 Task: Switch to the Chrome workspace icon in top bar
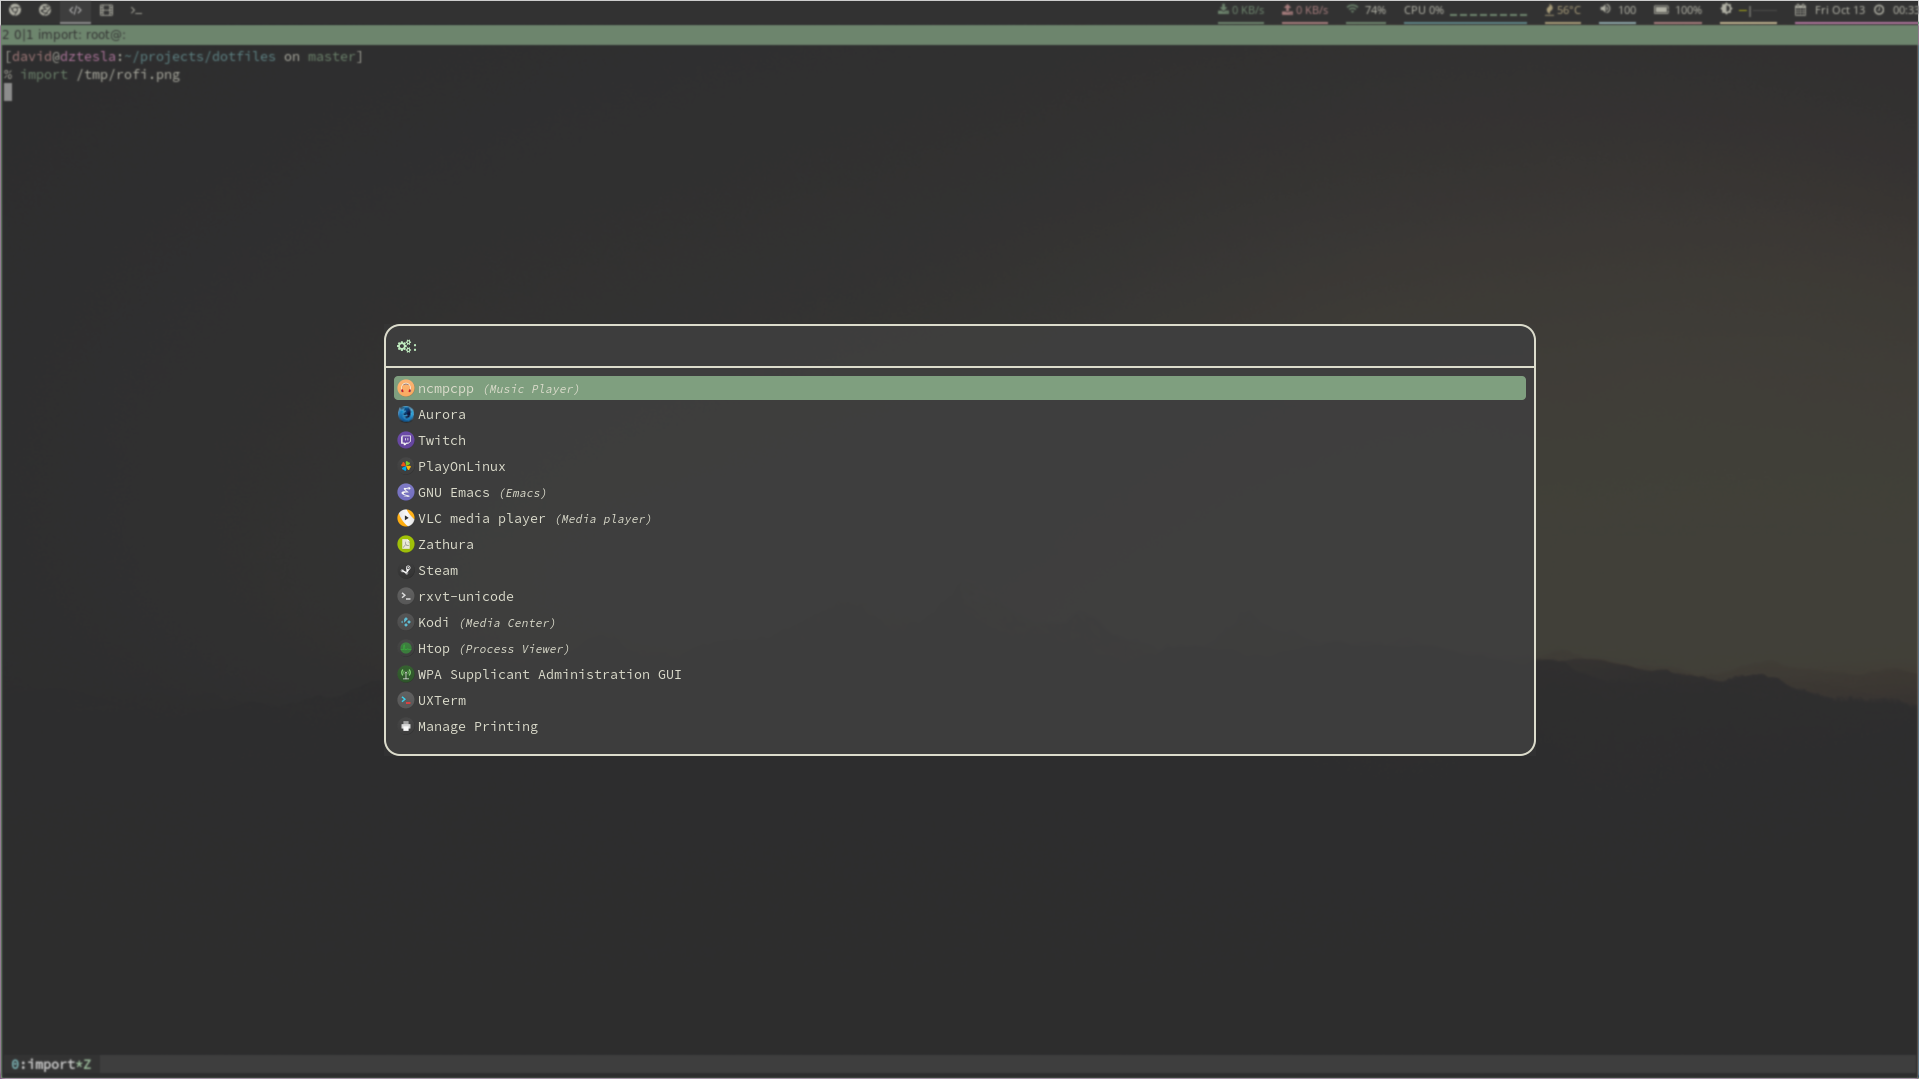pyautogui.click(x=15, y=10)
